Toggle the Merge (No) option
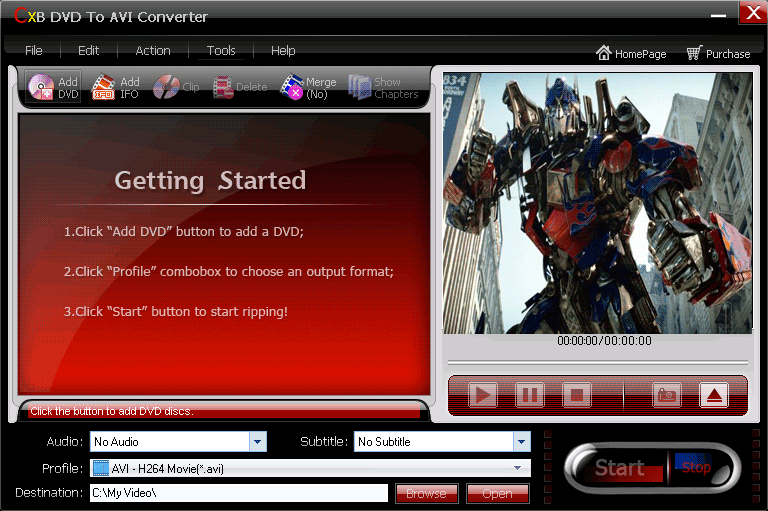Viewport: 768px width, 511px height. (308, 87)
